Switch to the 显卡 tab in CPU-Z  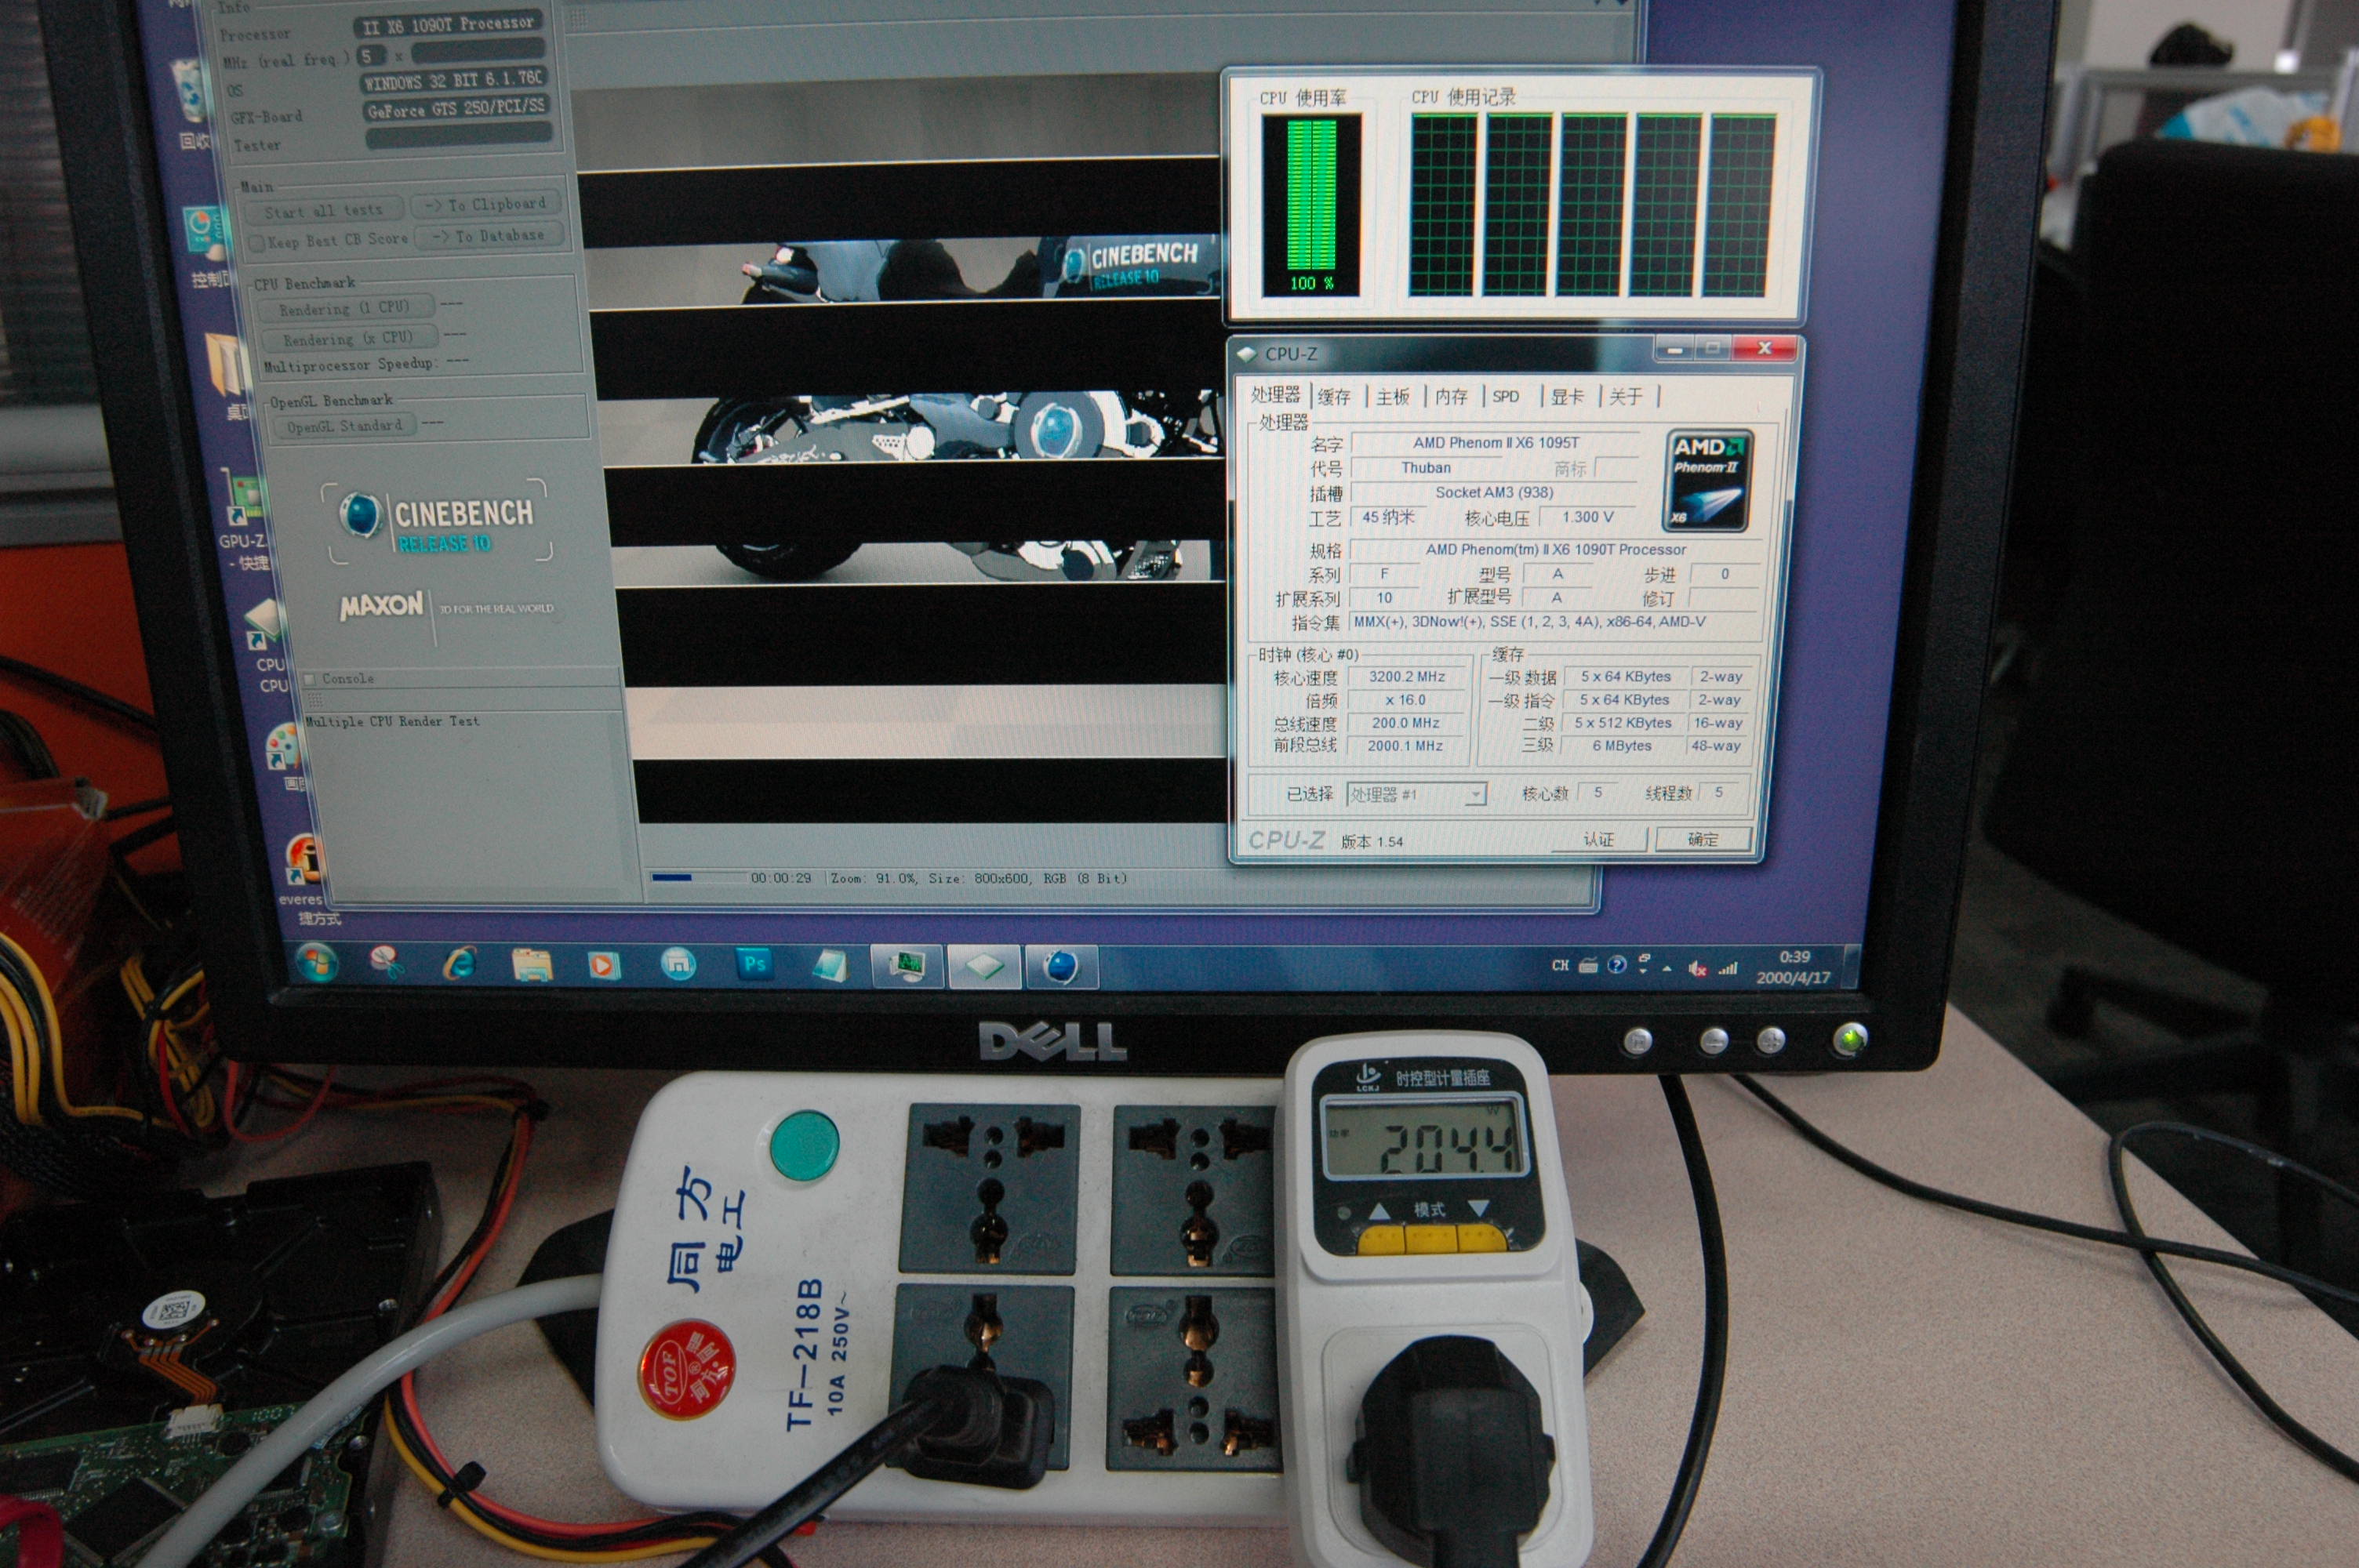1566,397
